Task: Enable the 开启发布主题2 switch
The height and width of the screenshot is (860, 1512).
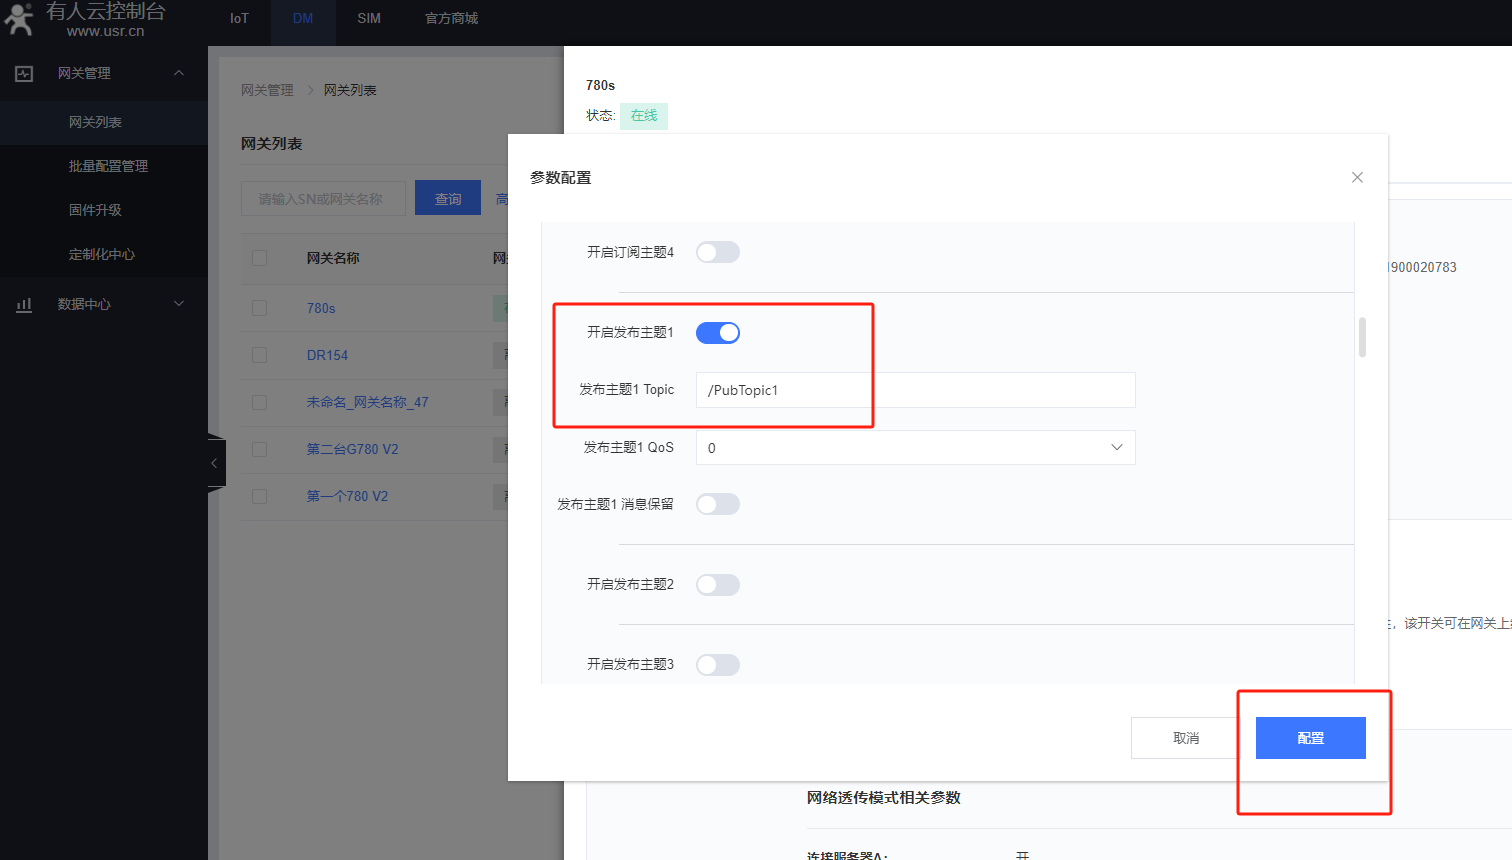Action: click(x=718, y=585)
